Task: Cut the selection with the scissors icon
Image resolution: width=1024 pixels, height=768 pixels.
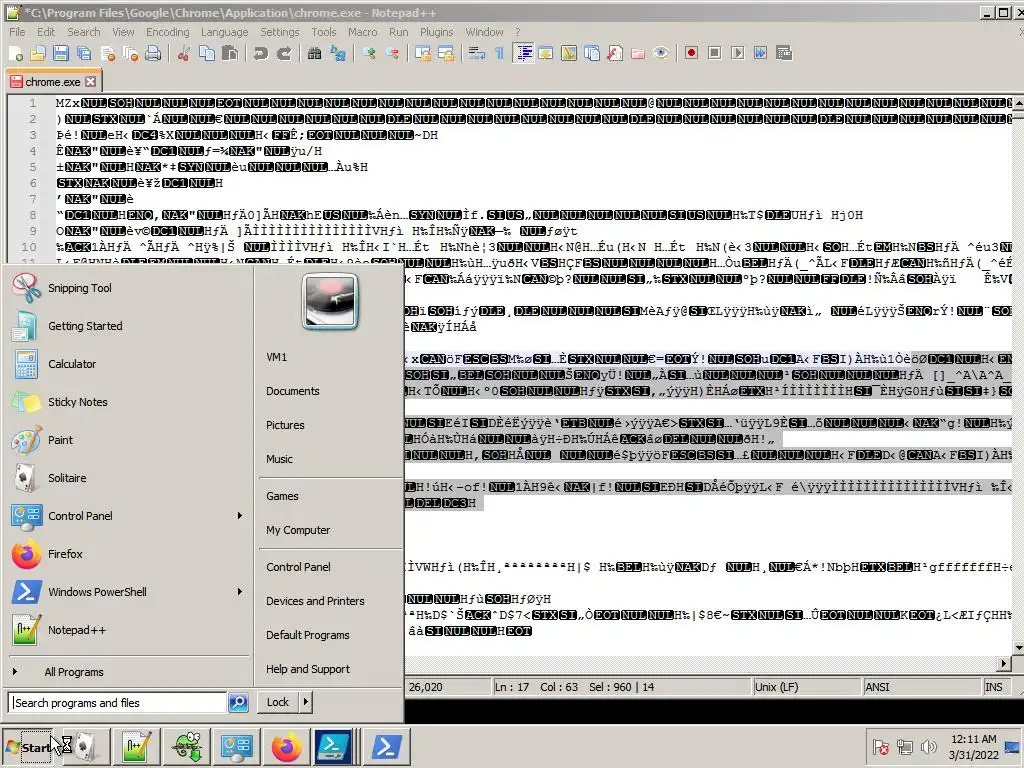Action: point(184,53)
